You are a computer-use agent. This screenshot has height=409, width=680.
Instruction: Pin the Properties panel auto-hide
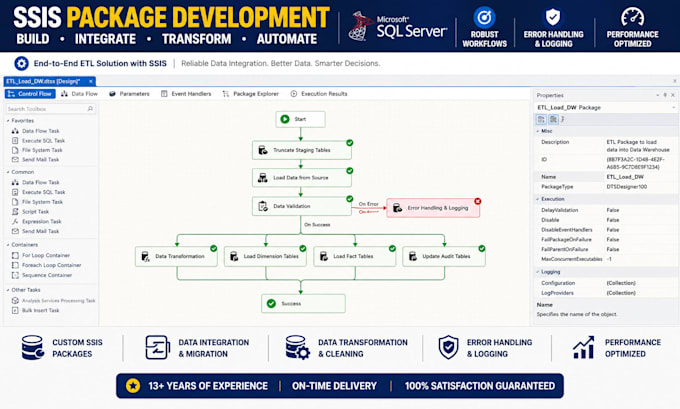click(665, 95)
